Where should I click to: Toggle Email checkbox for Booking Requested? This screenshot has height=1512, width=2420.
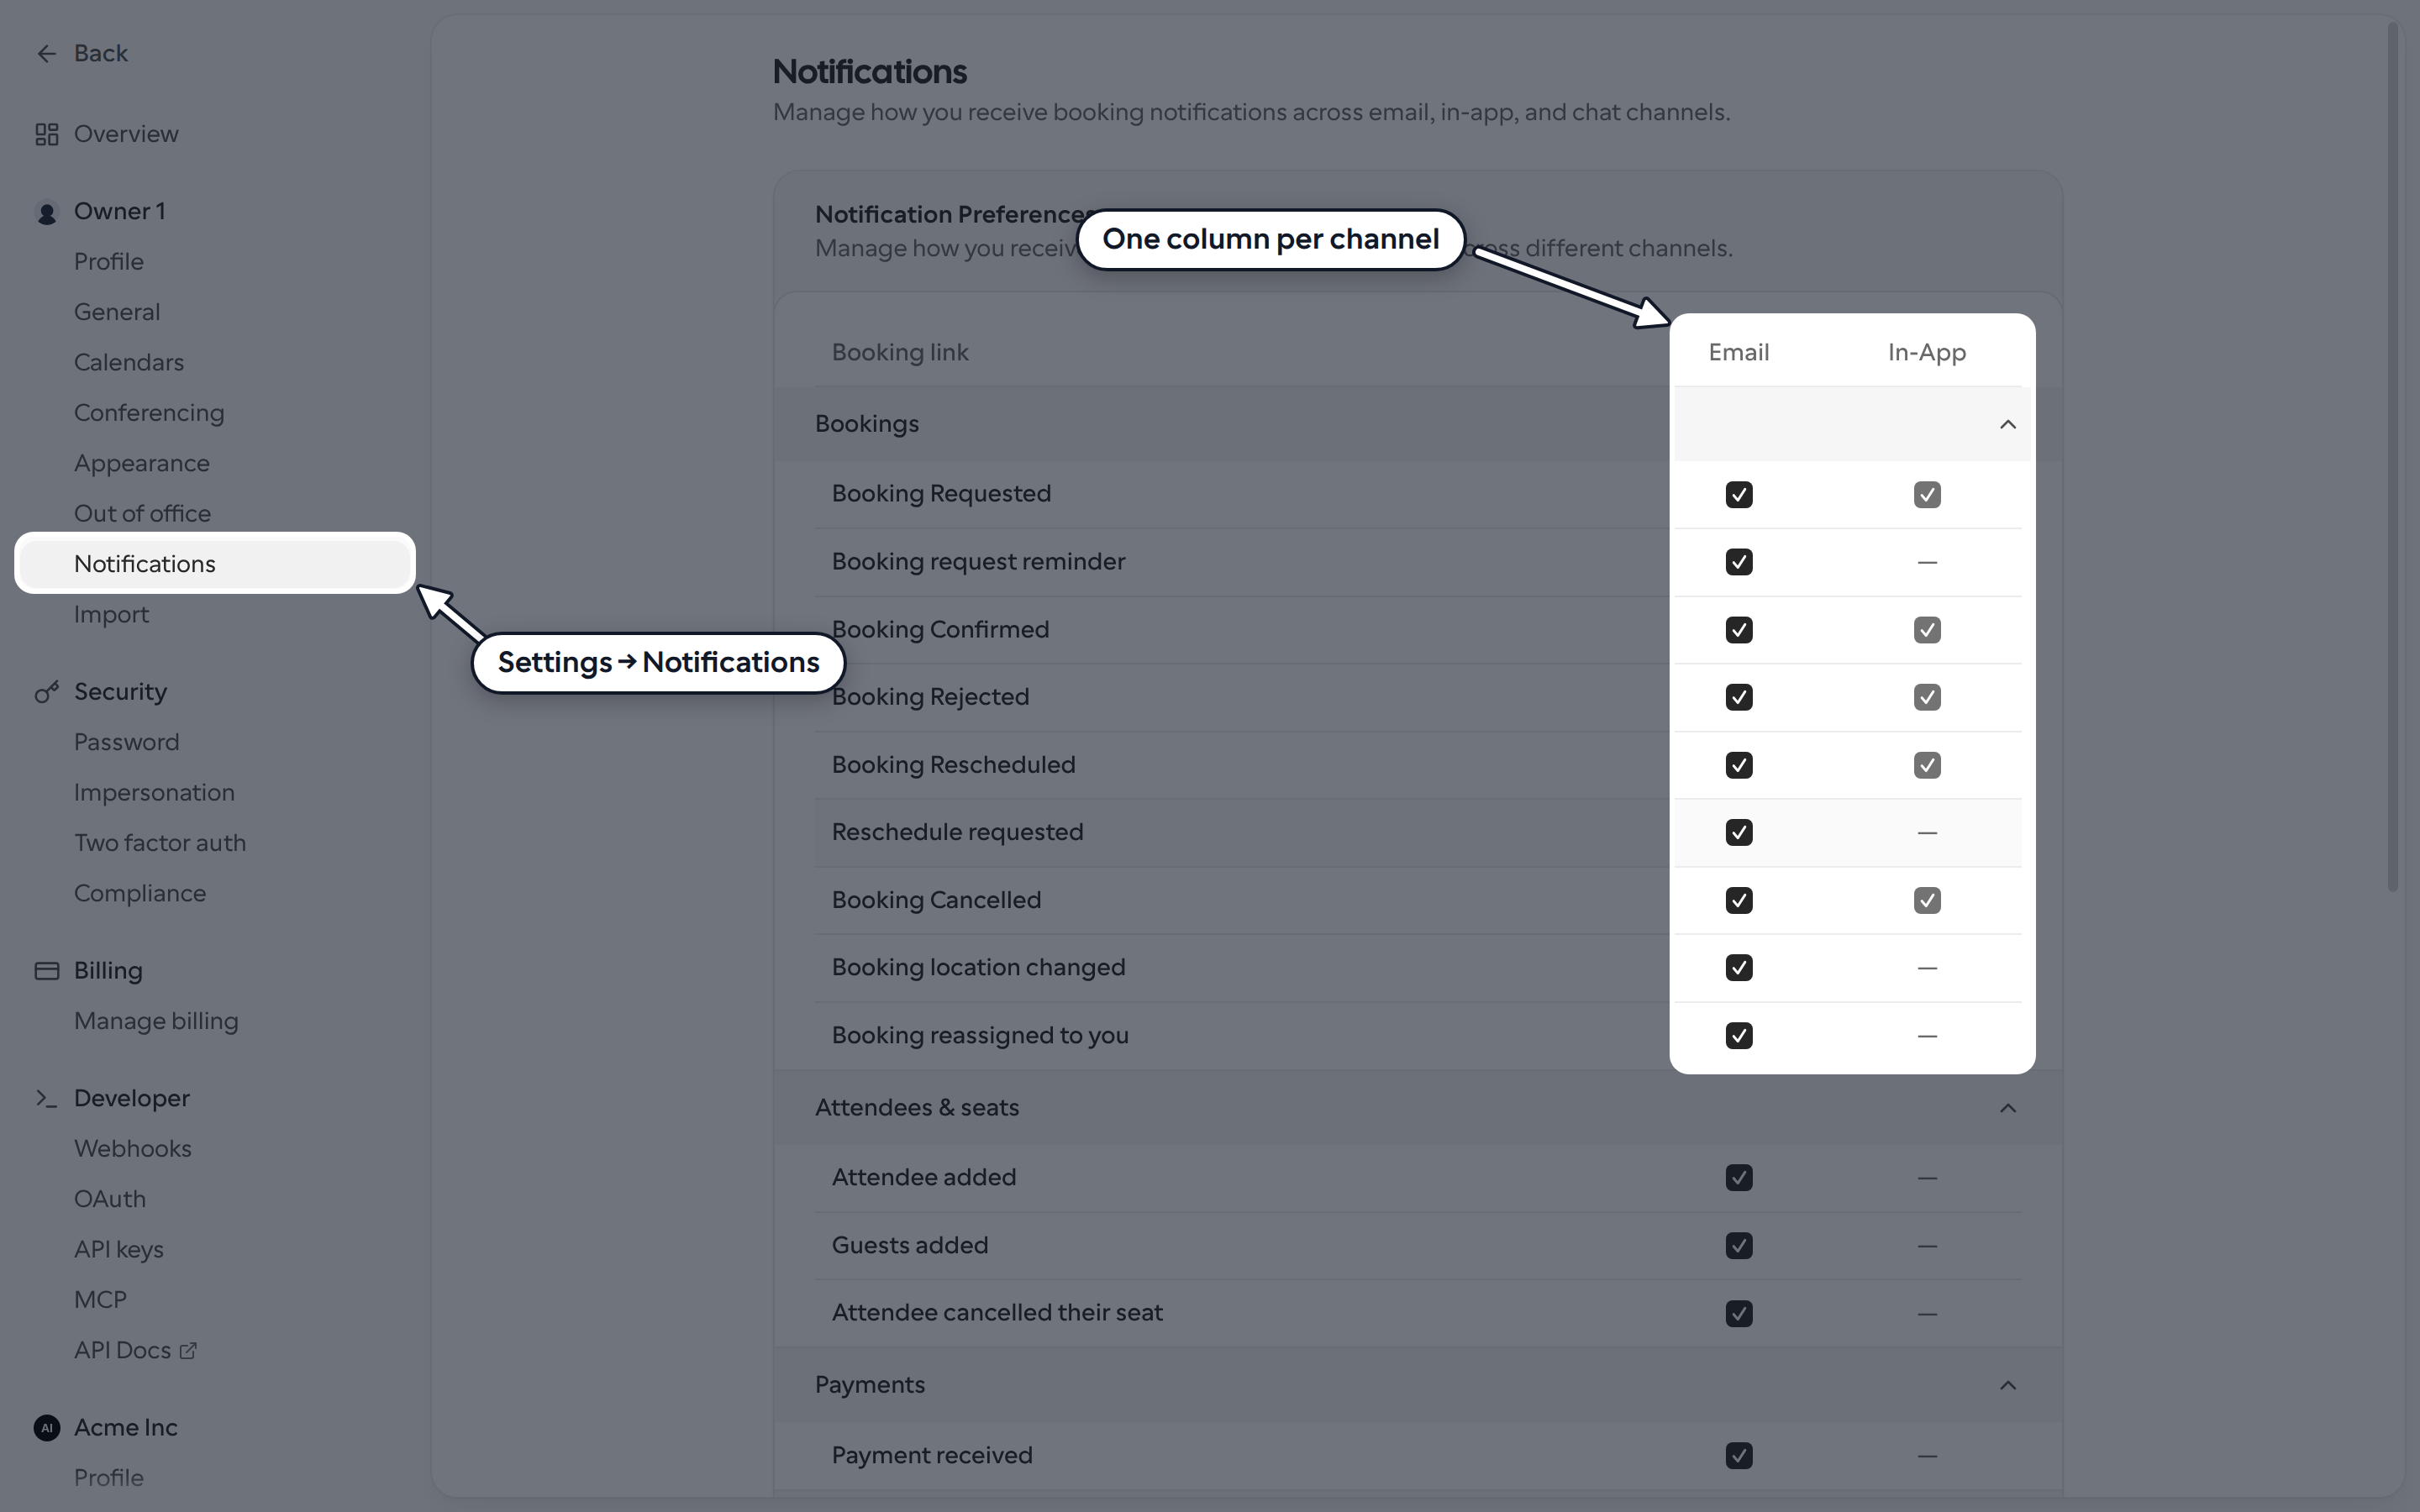[1739, 494]
